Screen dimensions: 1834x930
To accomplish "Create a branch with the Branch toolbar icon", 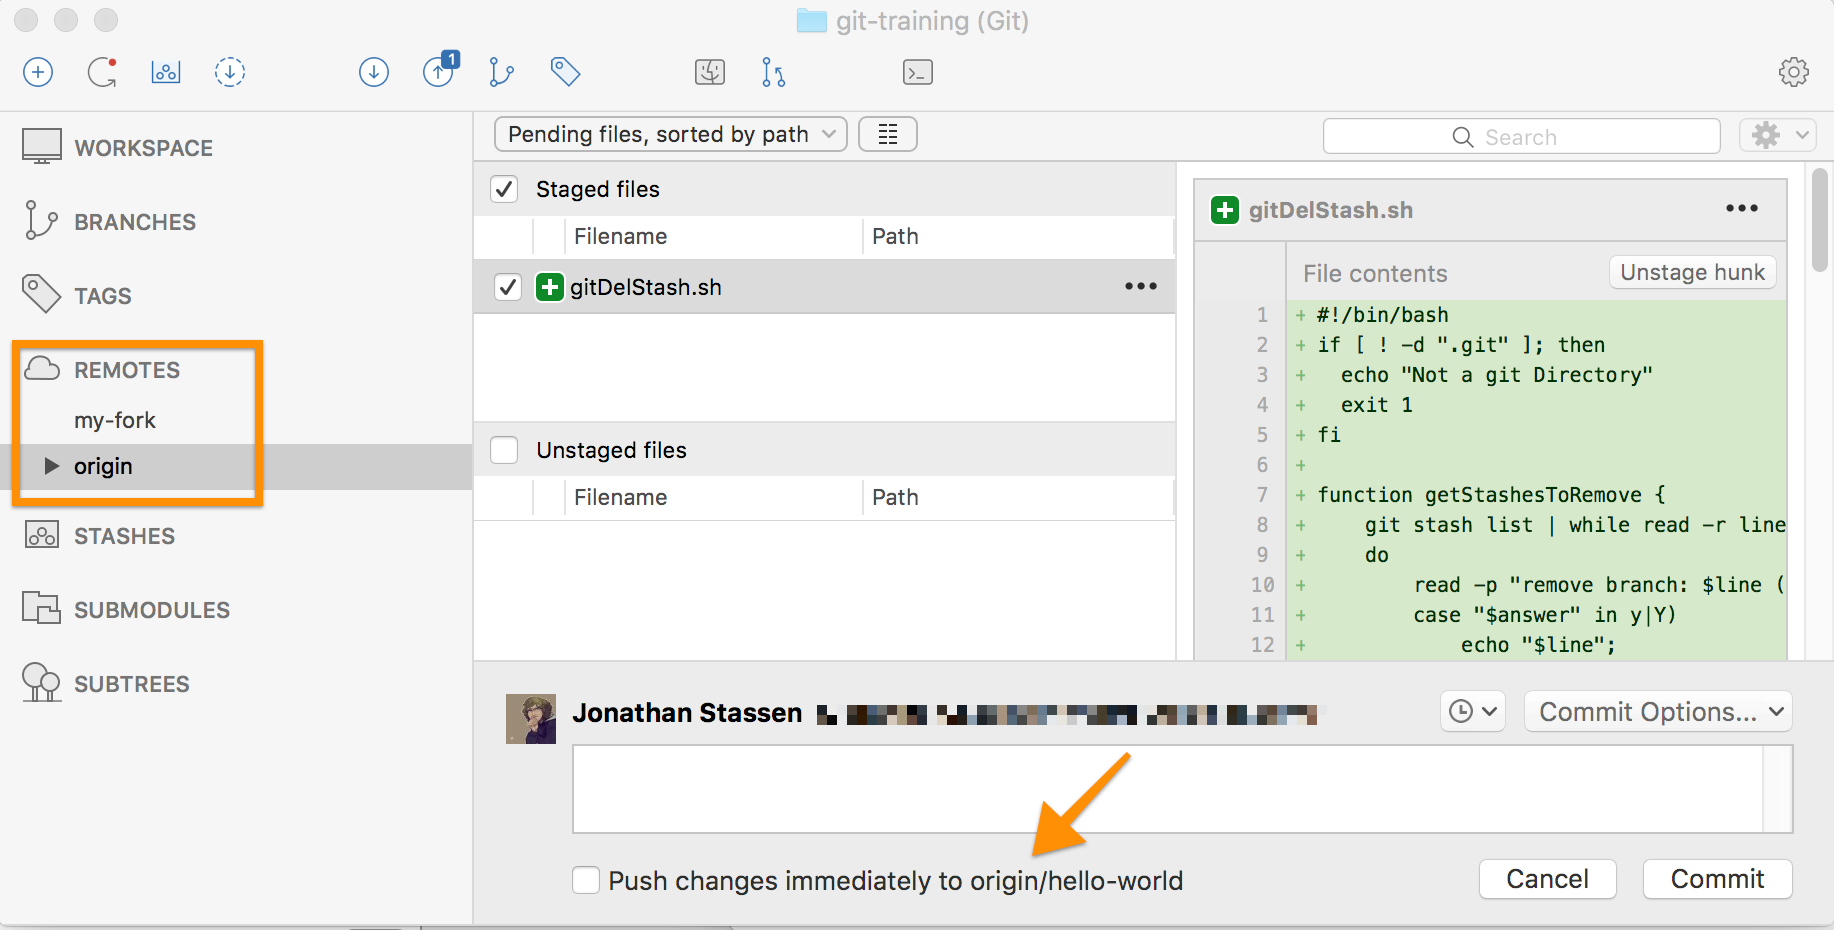I will [x=501, y=72].
